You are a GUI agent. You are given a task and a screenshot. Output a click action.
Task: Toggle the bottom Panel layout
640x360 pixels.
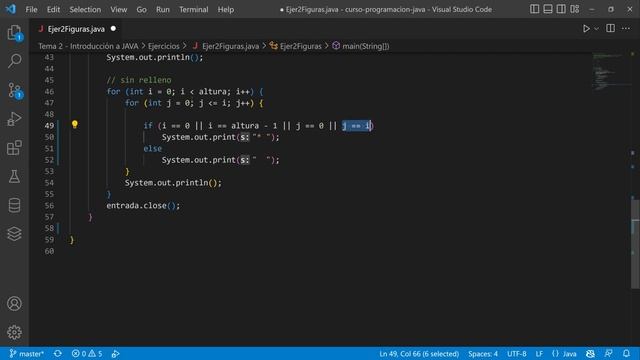tap(548, 9)
